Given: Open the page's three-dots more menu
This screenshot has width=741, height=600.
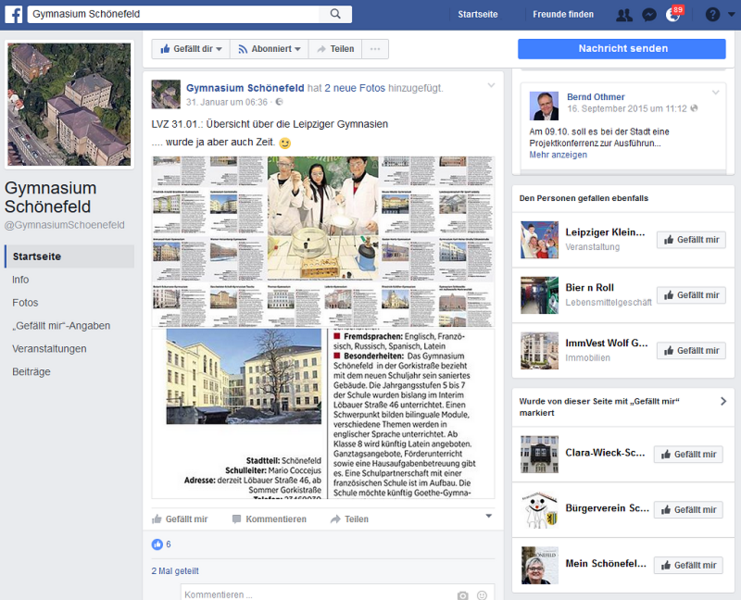Looking at the screenshot, I should [375, 49].
